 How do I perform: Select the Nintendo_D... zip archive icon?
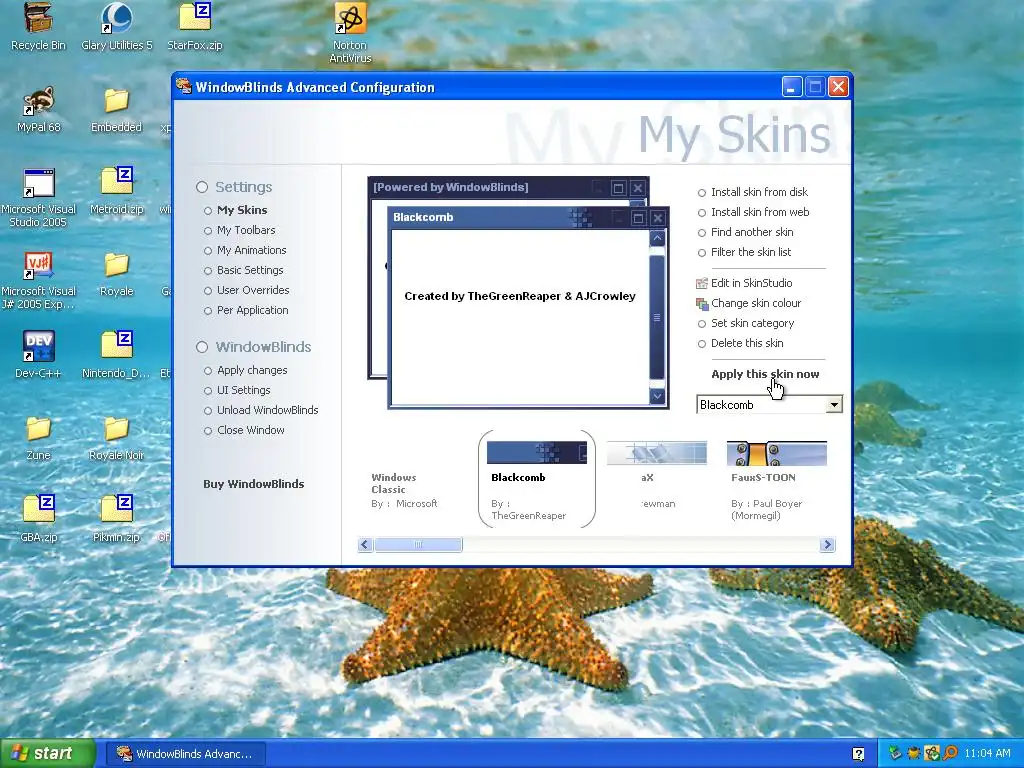click(116, 354)
